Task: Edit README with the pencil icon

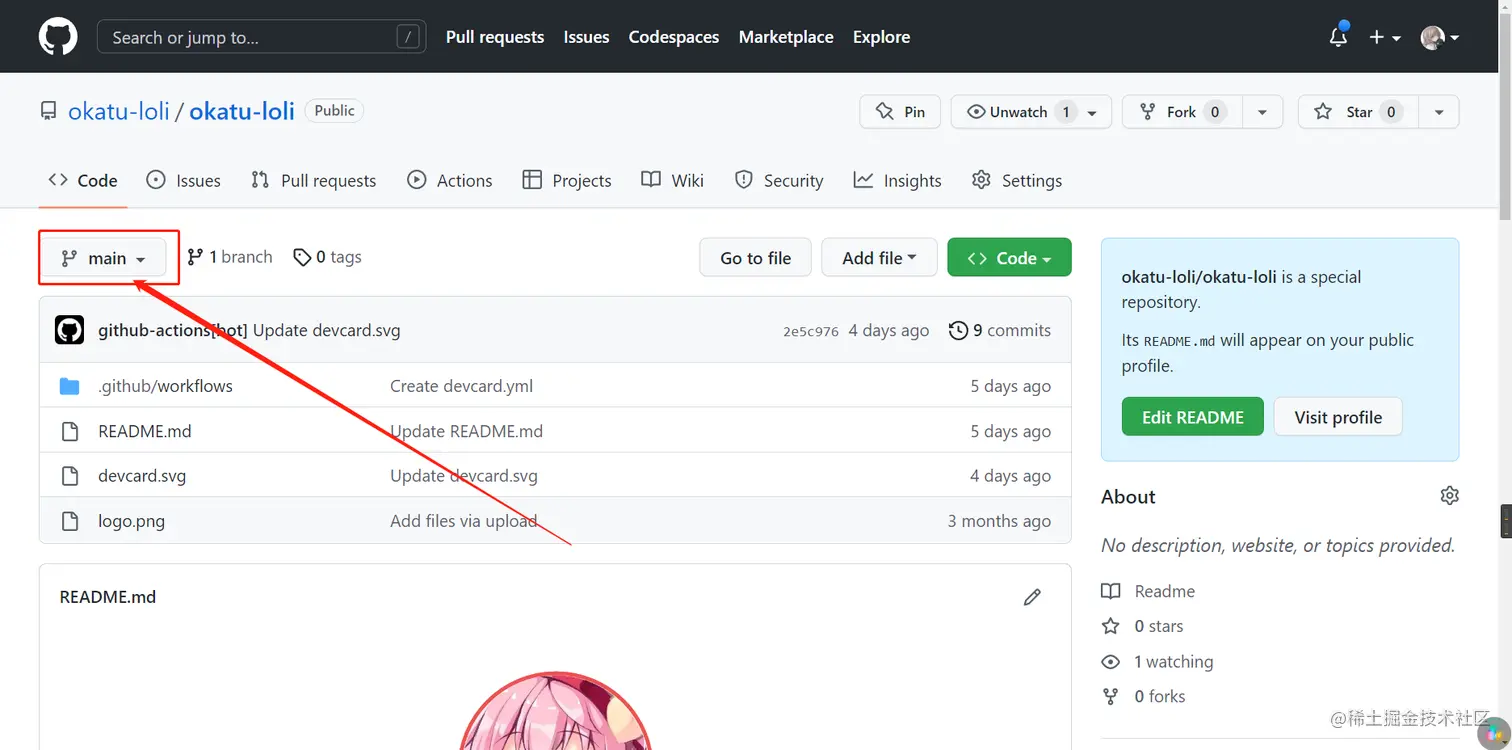Action: coord(1032,597)
